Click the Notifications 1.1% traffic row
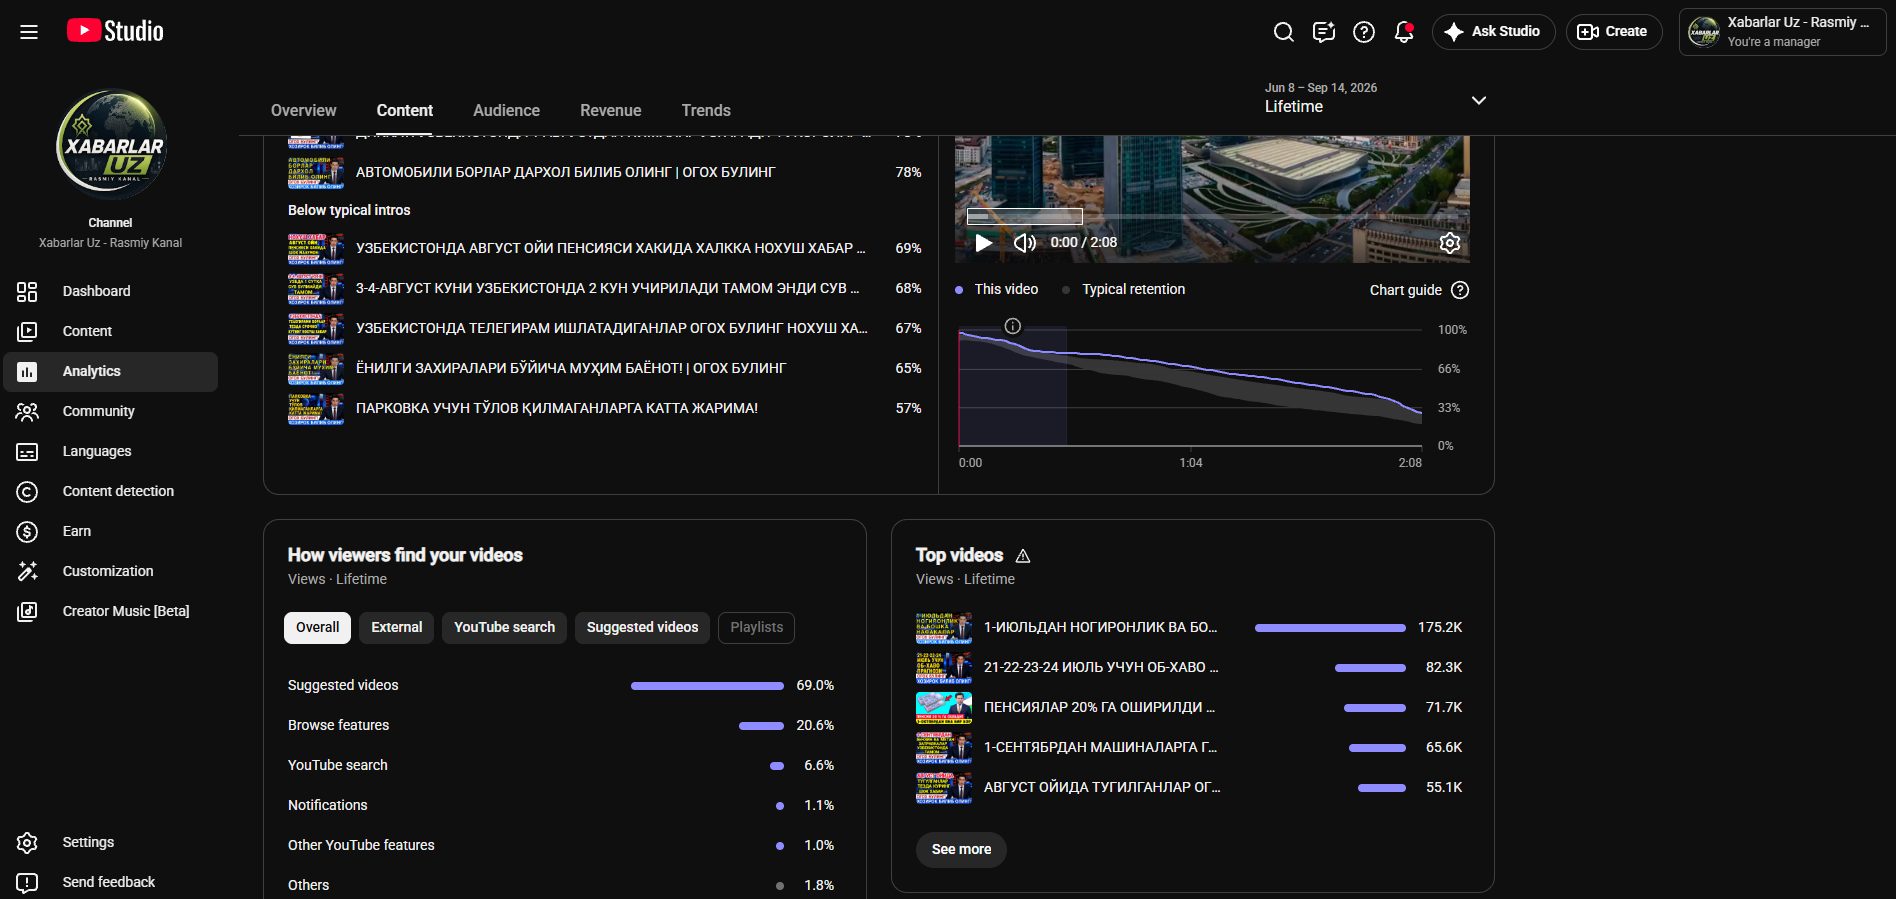Image resolution: width=1896 pixels, height=899 pixels. click(561, 805)
